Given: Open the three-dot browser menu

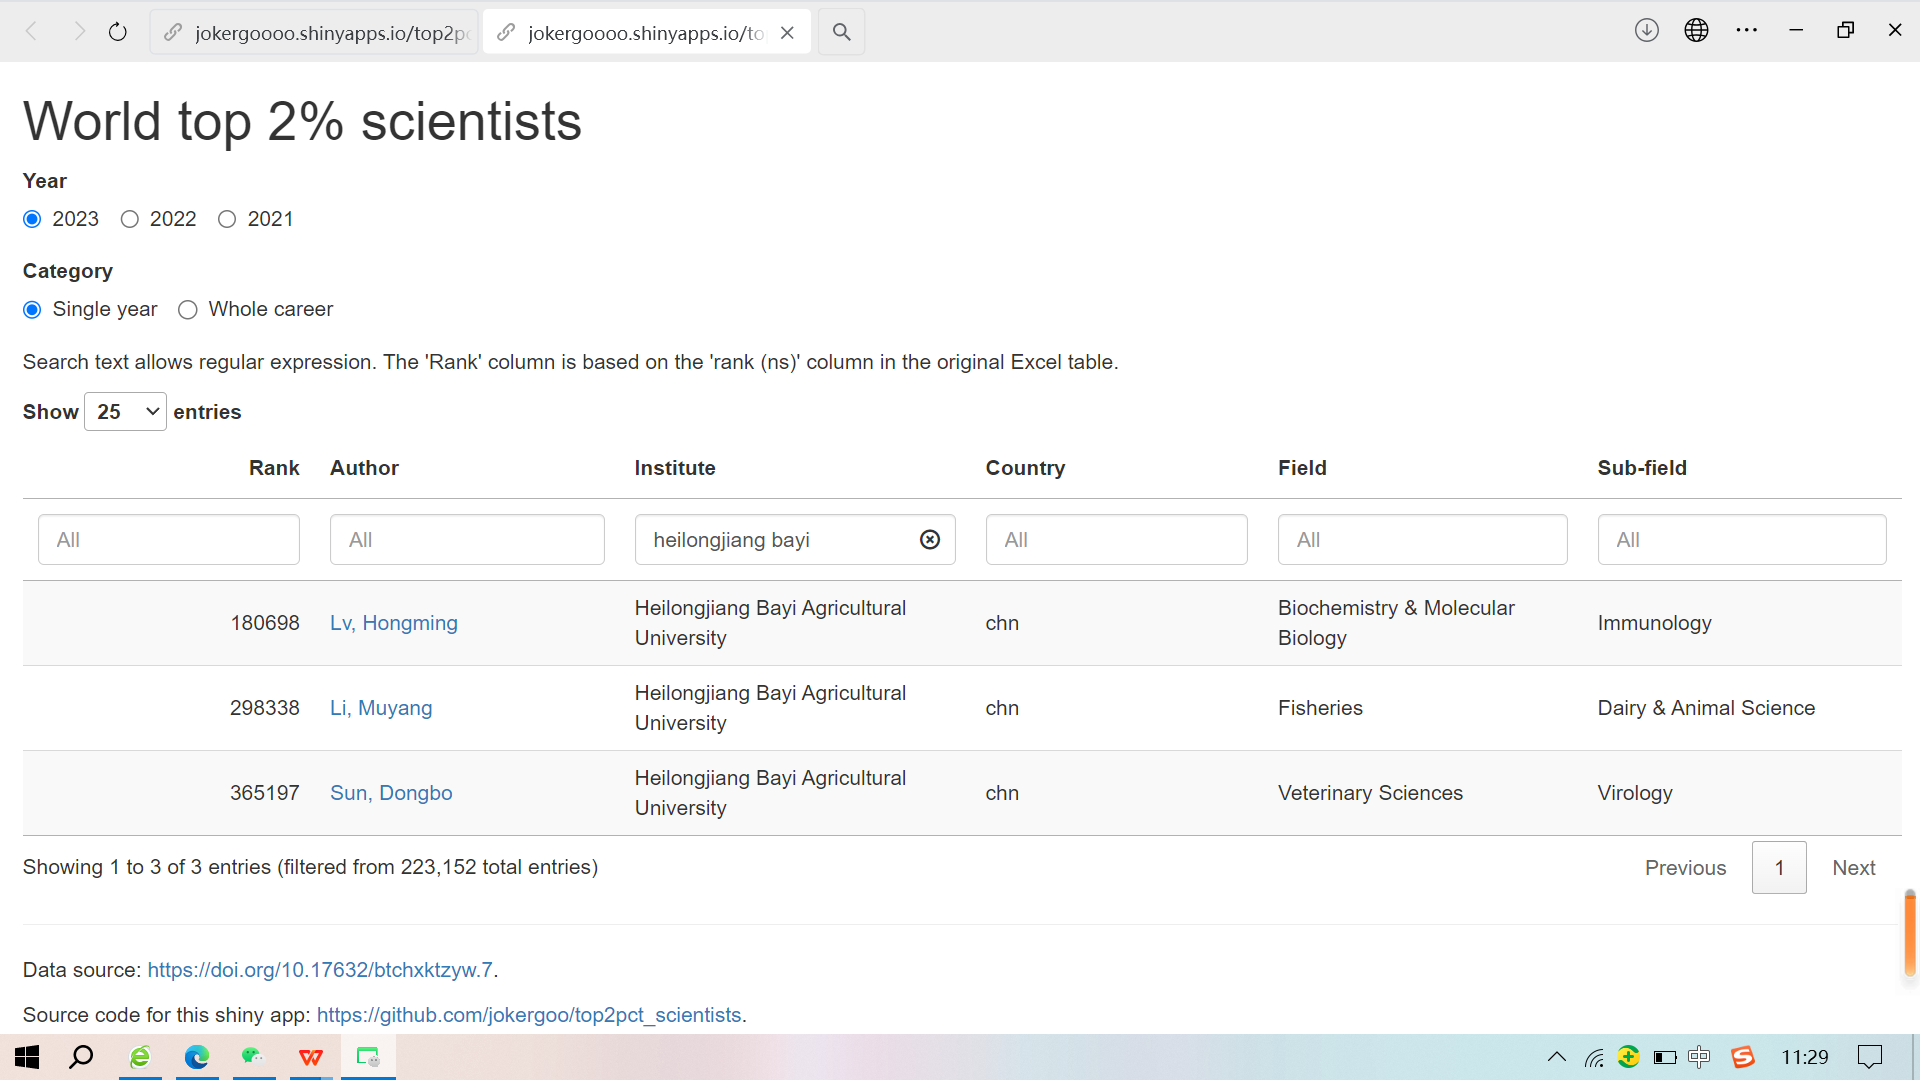Looking at the screenshot, I should point(1746,30).
